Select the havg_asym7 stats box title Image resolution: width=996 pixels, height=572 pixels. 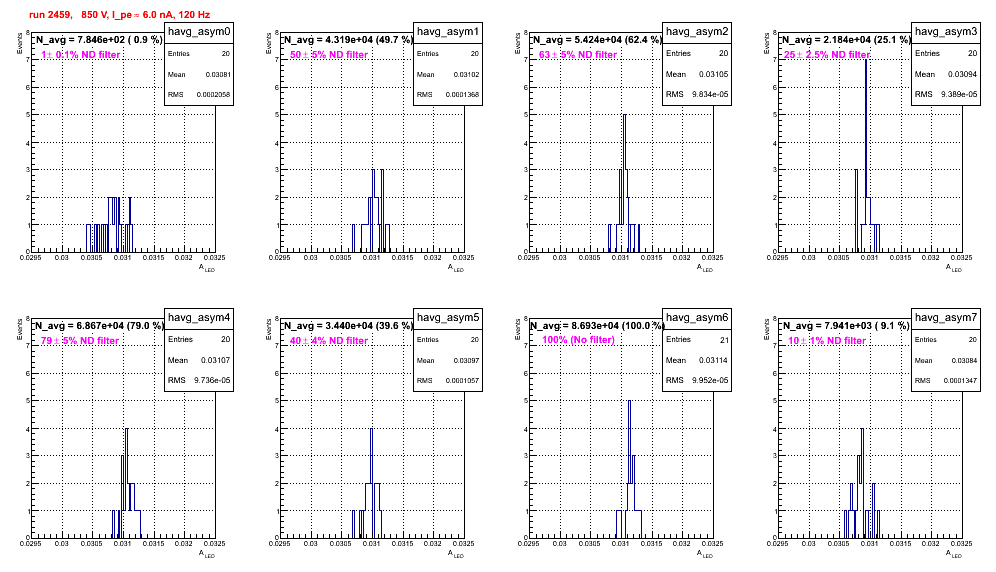pos(946,318)
